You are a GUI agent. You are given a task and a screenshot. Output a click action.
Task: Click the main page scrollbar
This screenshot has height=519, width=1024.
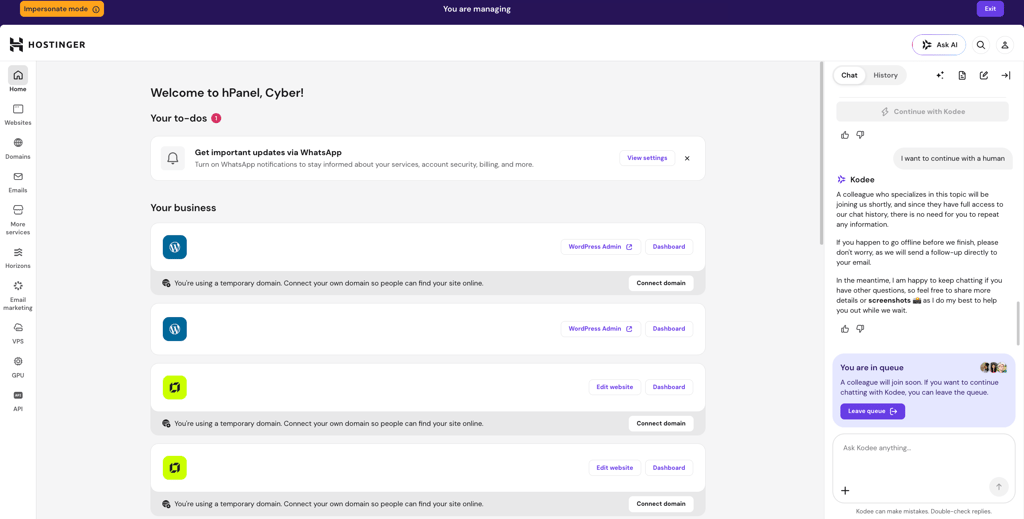[x=822, y=151]
